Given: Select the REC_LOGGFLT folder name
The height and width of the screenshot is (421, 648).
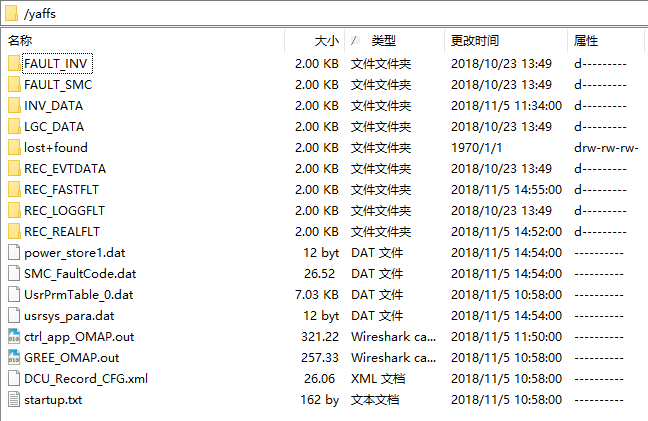Looking at the screenshot, I should 64,211.
